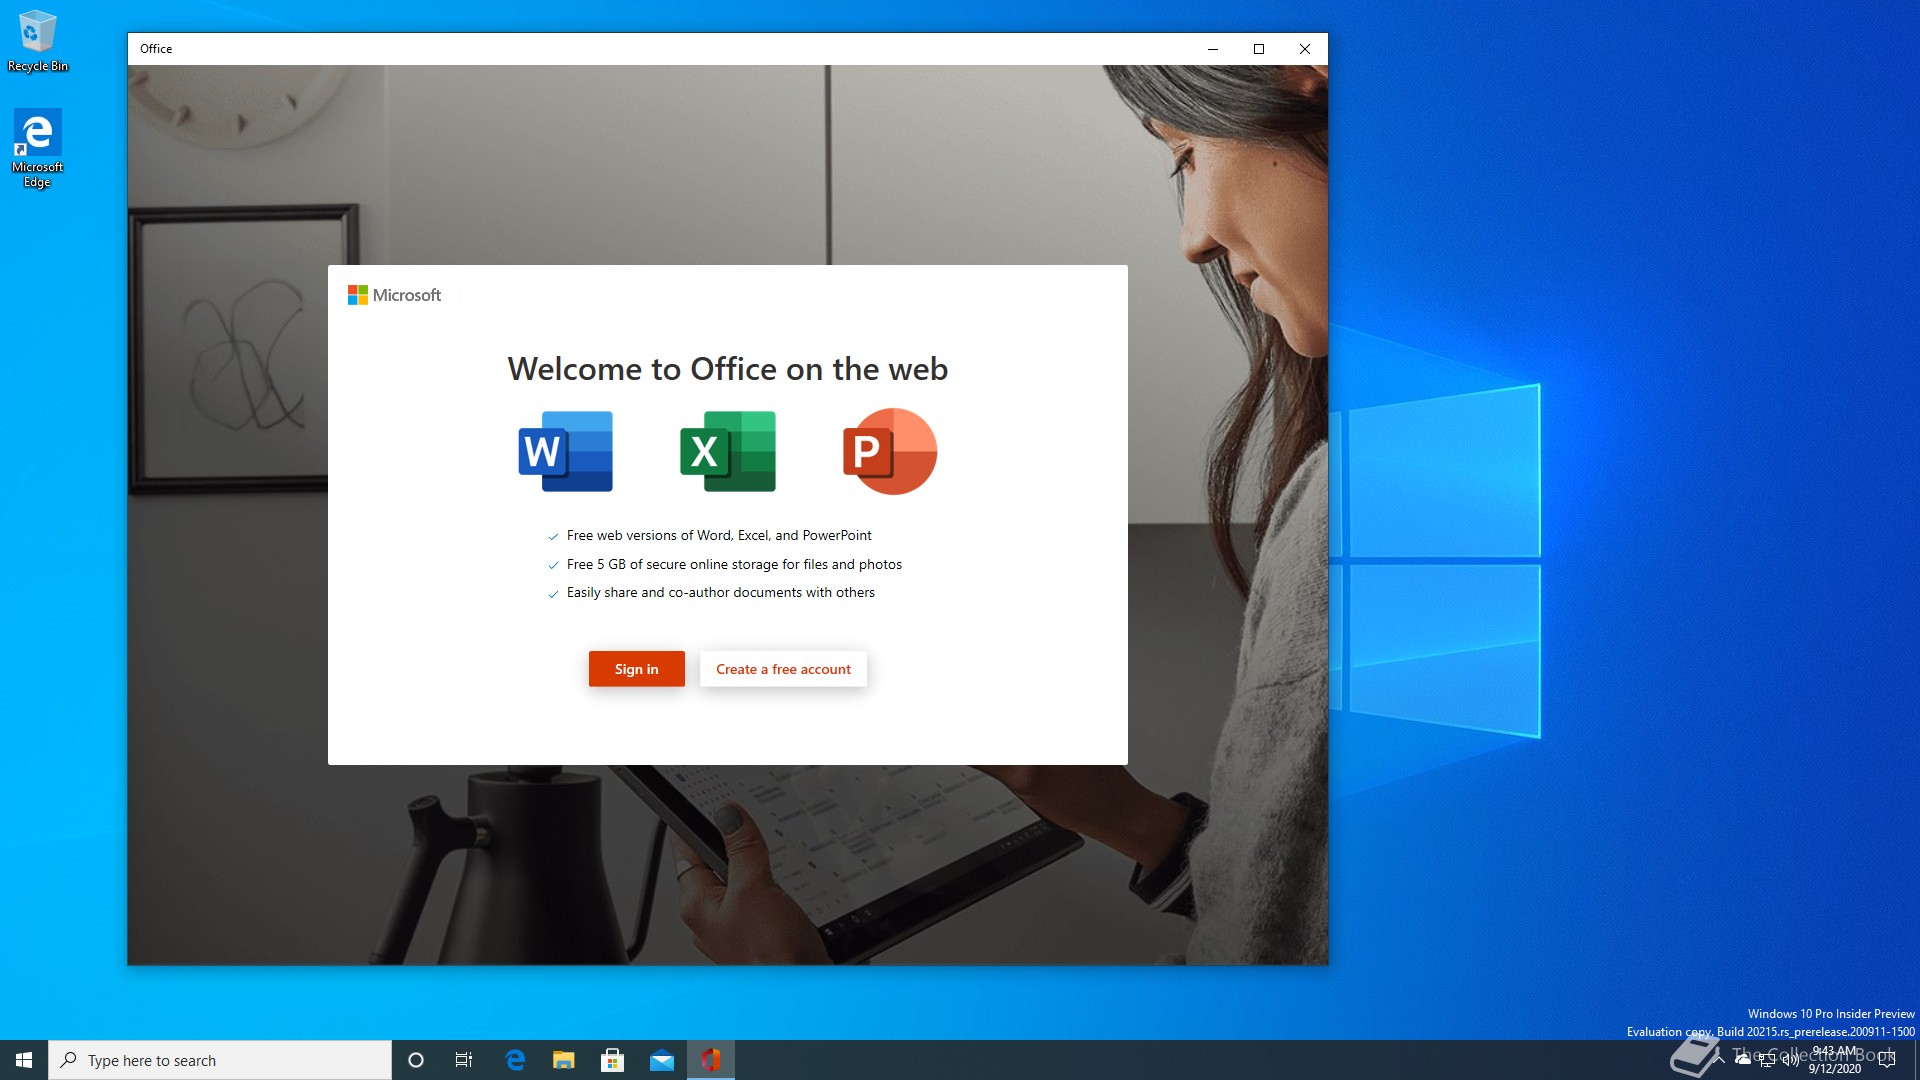Open the Windows Start menu
The image size is (1920, 1080).
[x=24, y=1060]
